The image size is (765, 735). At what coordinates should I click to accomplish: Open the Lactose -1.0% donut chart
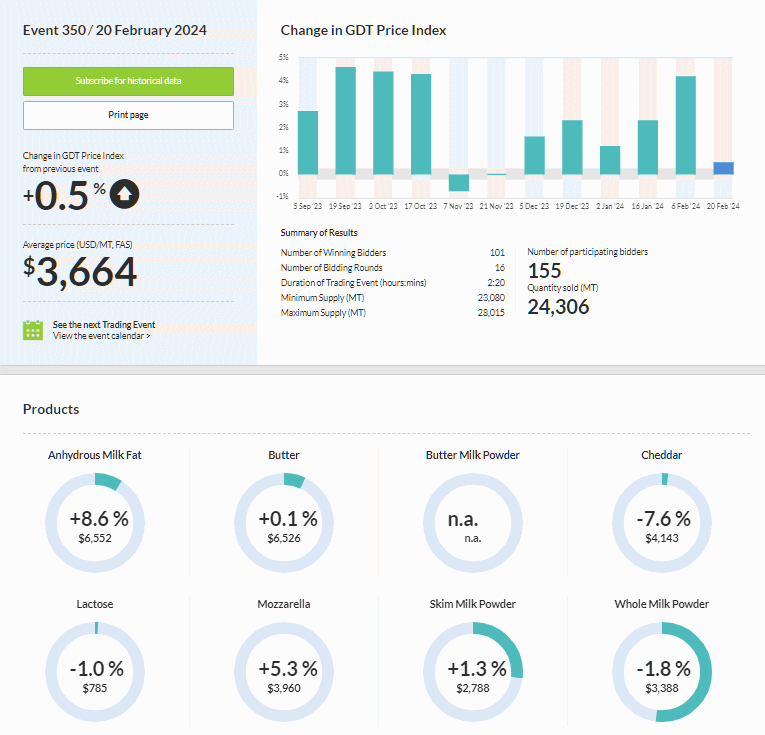coord(95,672)
